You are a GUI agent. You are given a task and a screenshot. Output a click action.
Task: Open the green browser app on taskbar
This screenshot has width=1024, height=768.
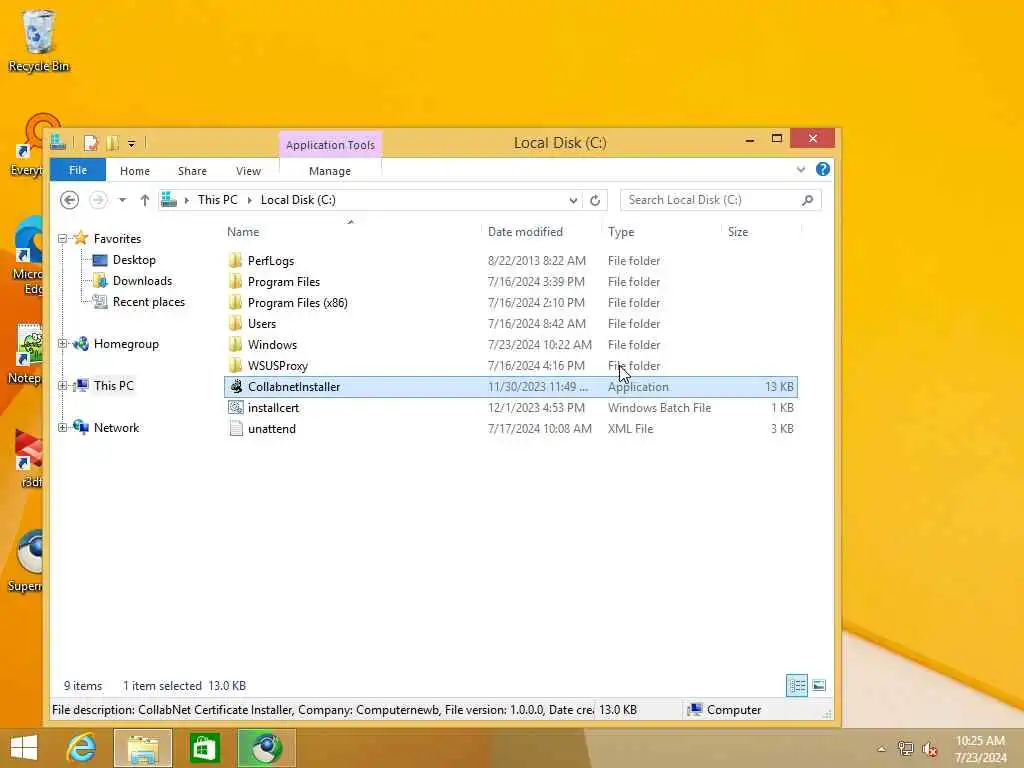266,748
